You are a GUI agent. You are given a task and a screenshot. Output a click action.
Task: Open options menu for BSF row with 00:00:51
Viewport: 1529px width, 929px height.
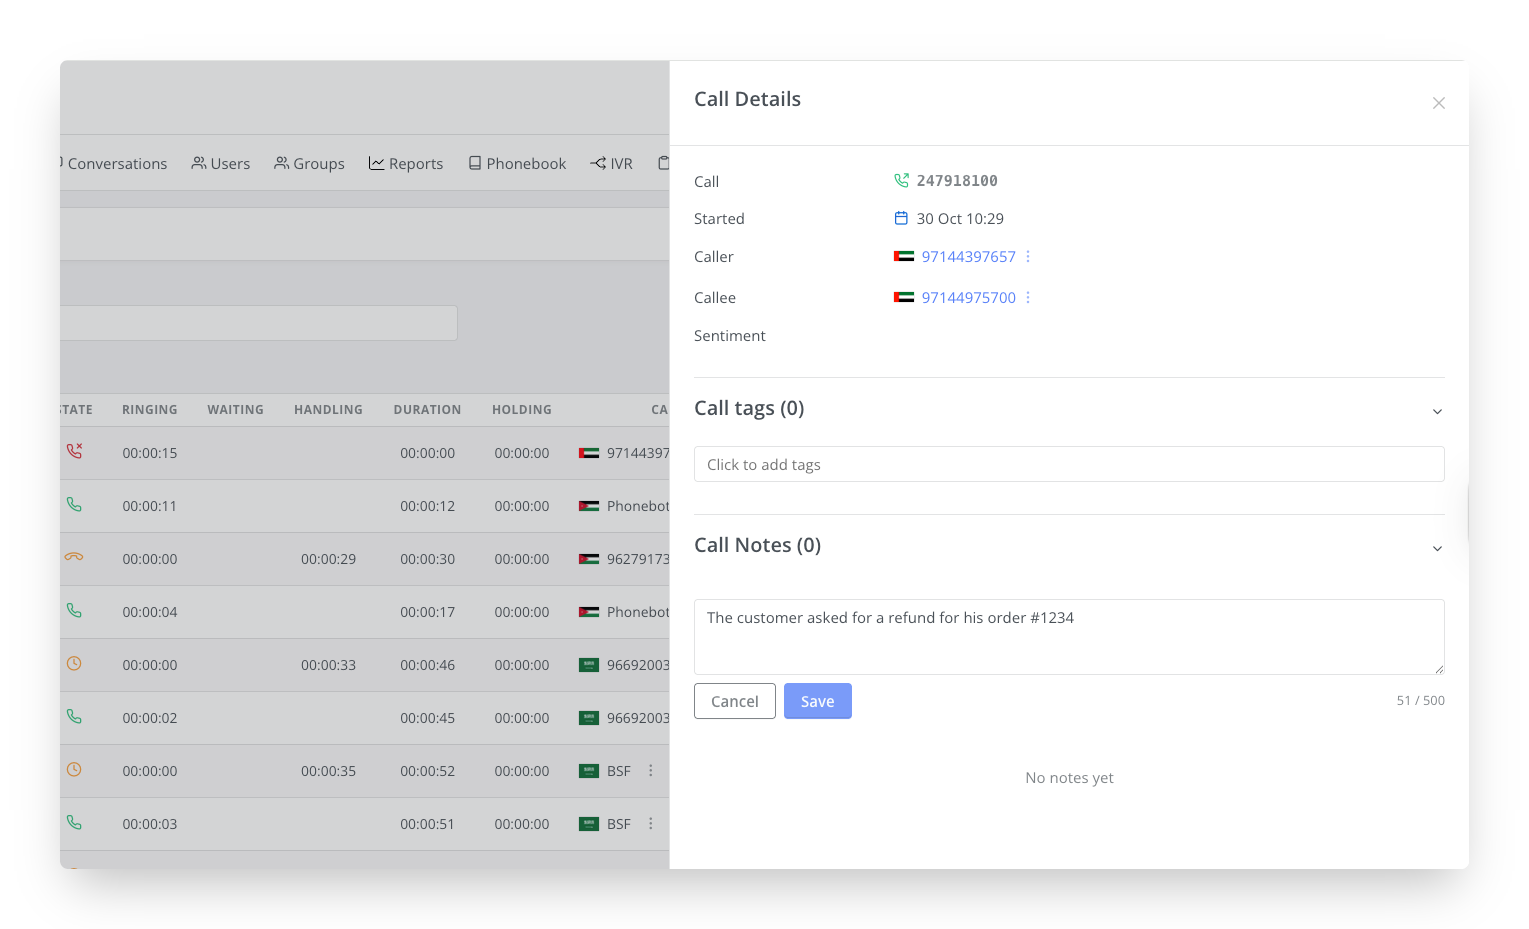click(x=651, y=824)
